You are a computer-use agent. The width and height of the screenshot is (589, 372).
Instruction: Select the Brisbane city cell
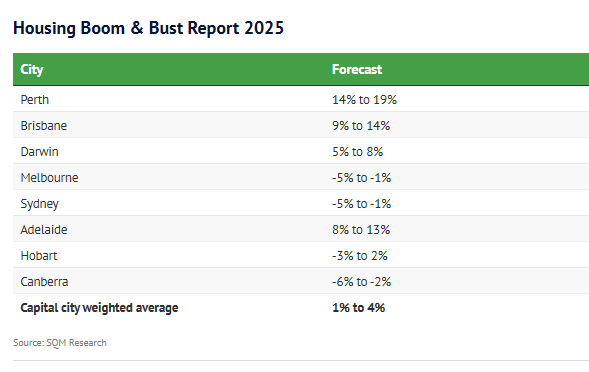(x=44, y=126)
